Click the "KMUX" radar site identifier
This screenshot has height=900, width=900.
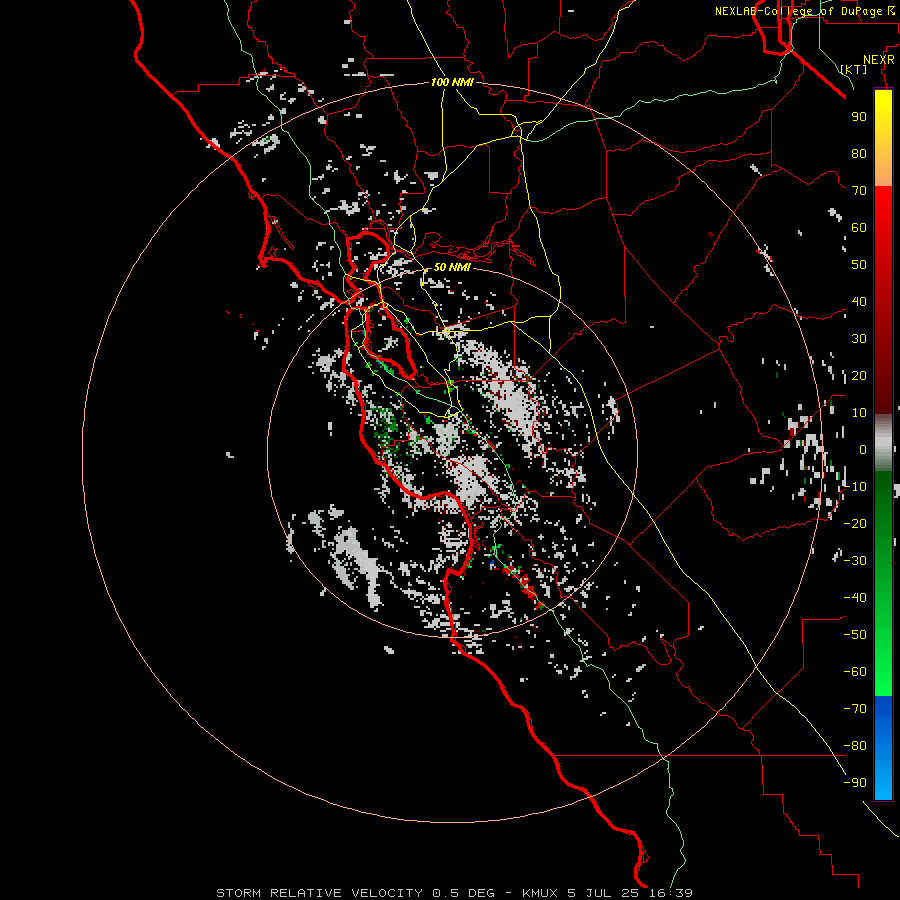click(540, 893)
